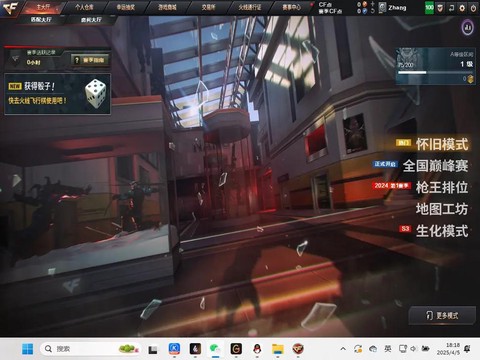
Task: Toggle the music note icon
Action: (451, 8)
